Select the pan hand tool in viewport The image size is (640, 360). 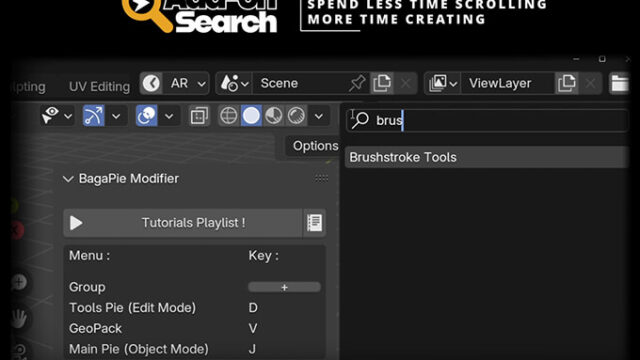pyautogui.click(x=19, y=318)
